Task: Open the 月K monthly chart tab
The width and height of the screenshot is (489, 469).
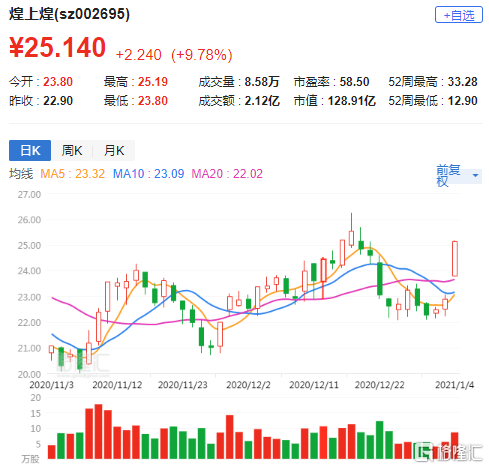Action: pyautogui.click(x=114, y=150)
